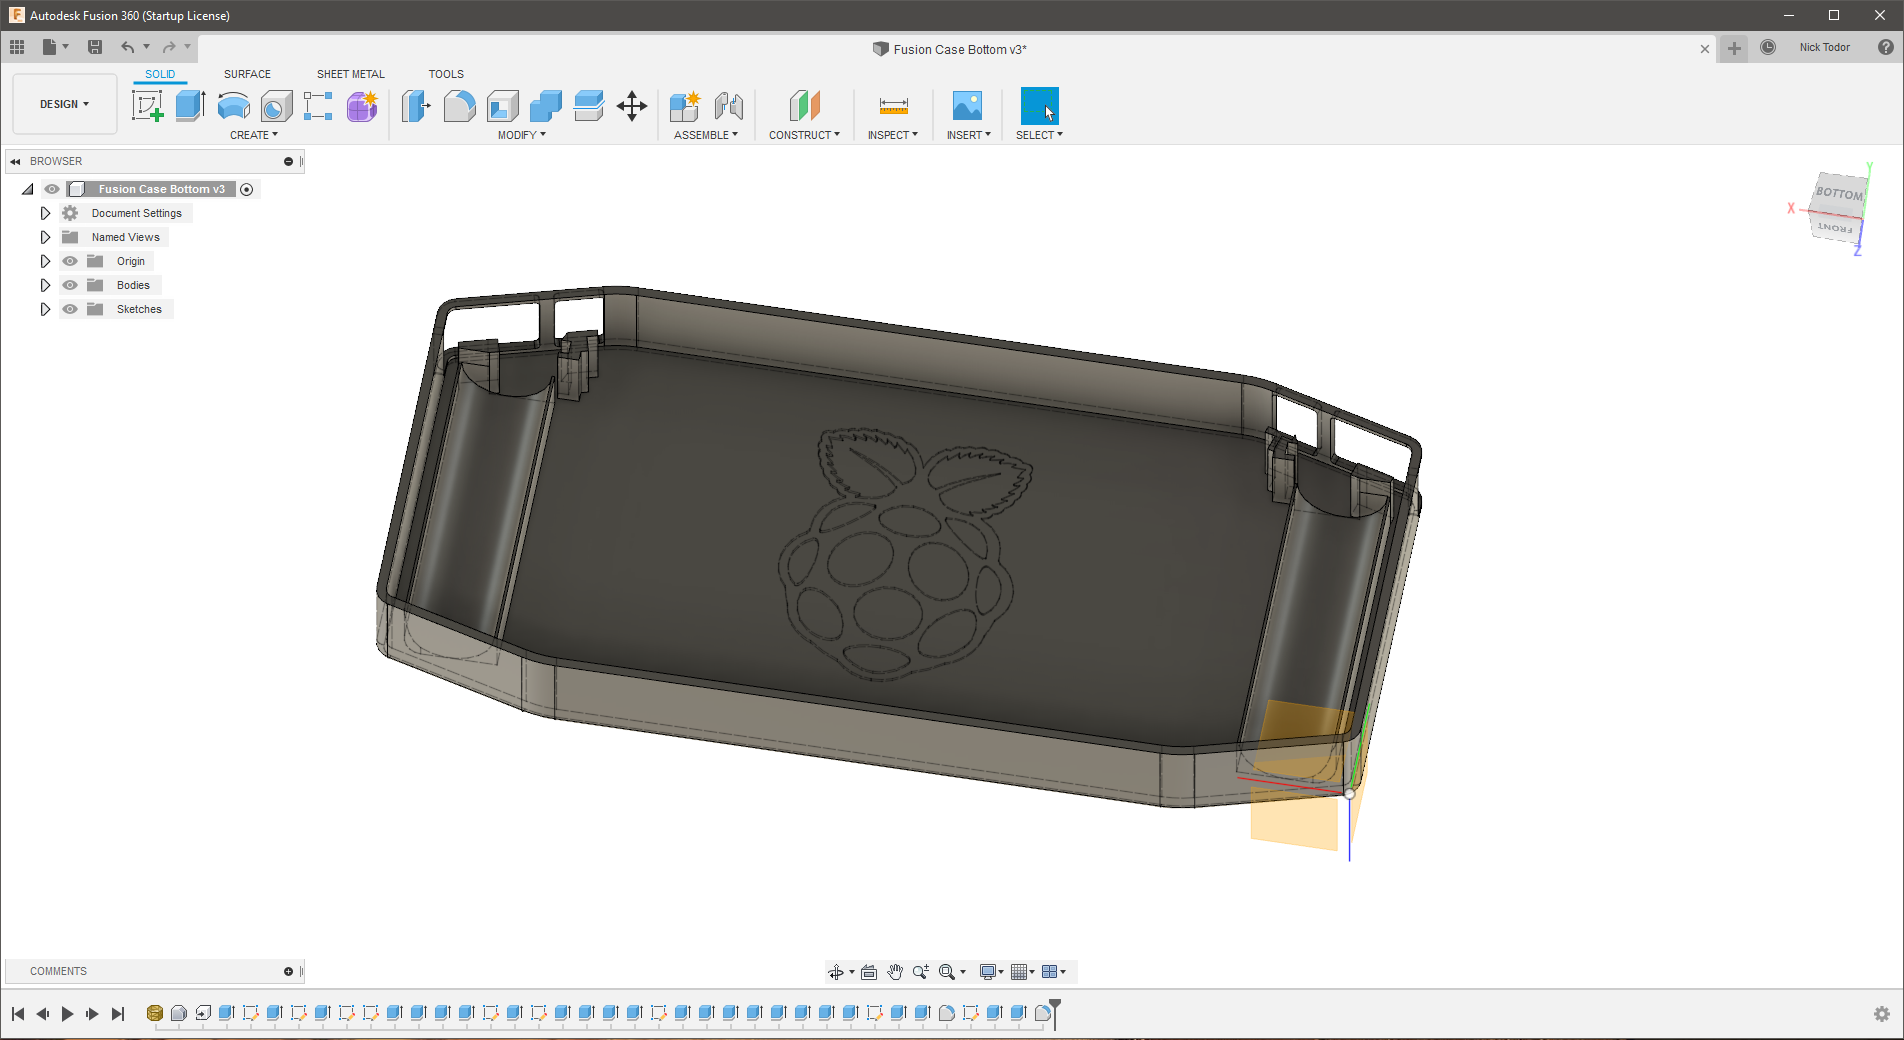Image resolution: width=1904 pixels, height=1040 pixels.
Task: Play the timeline
Action: [x=67, y=1014]
